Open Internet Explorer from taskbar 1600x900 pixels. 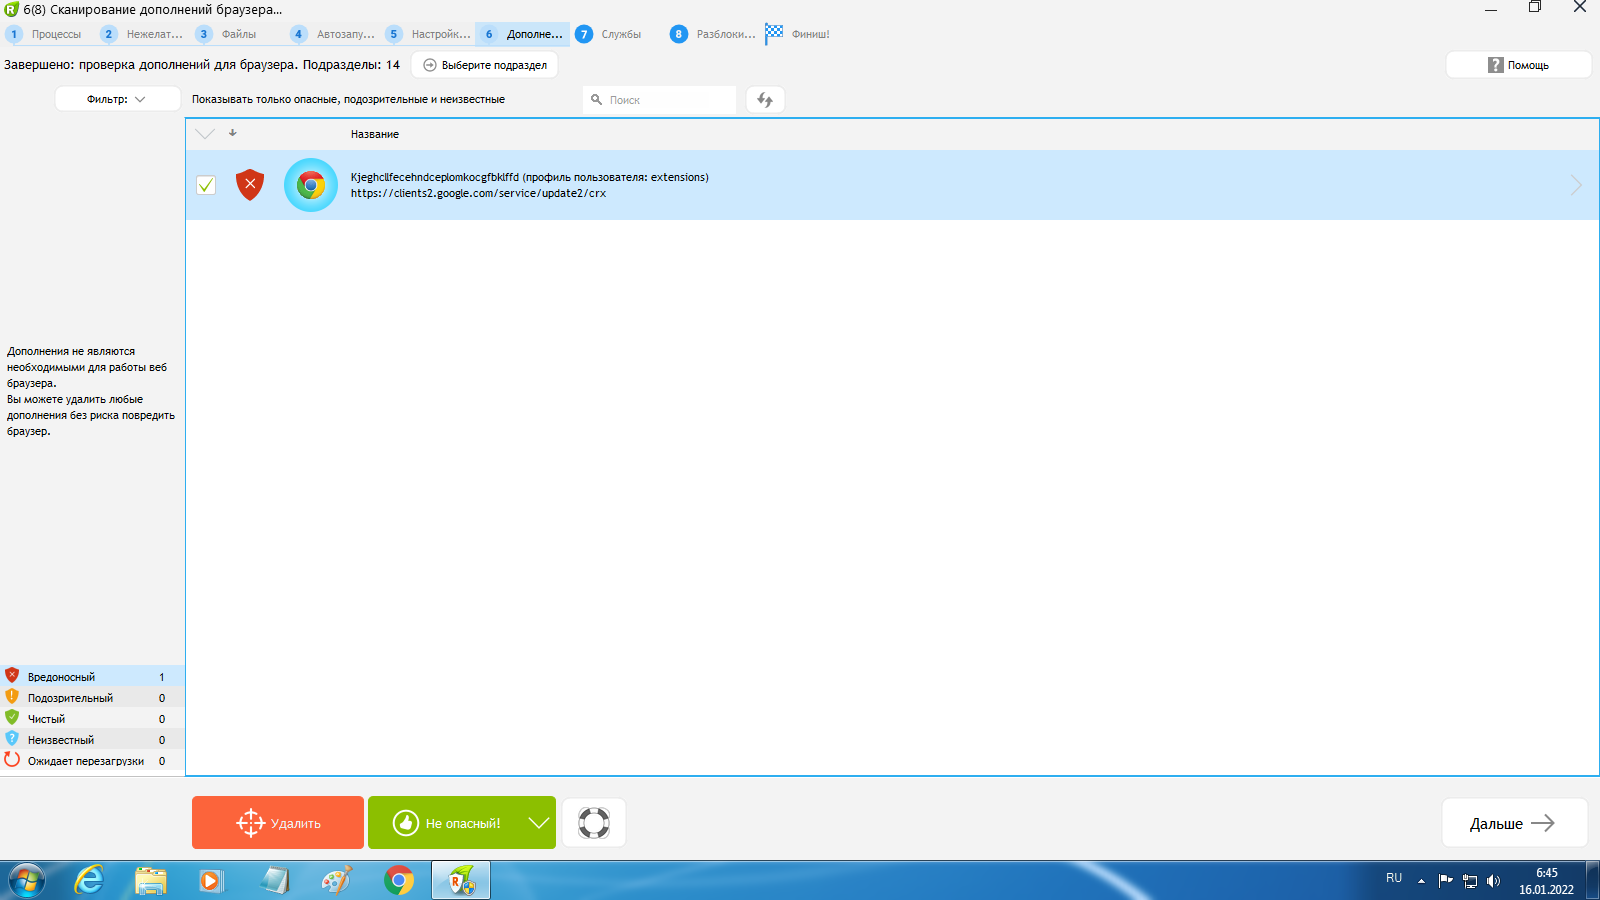[x=90, y=880]
